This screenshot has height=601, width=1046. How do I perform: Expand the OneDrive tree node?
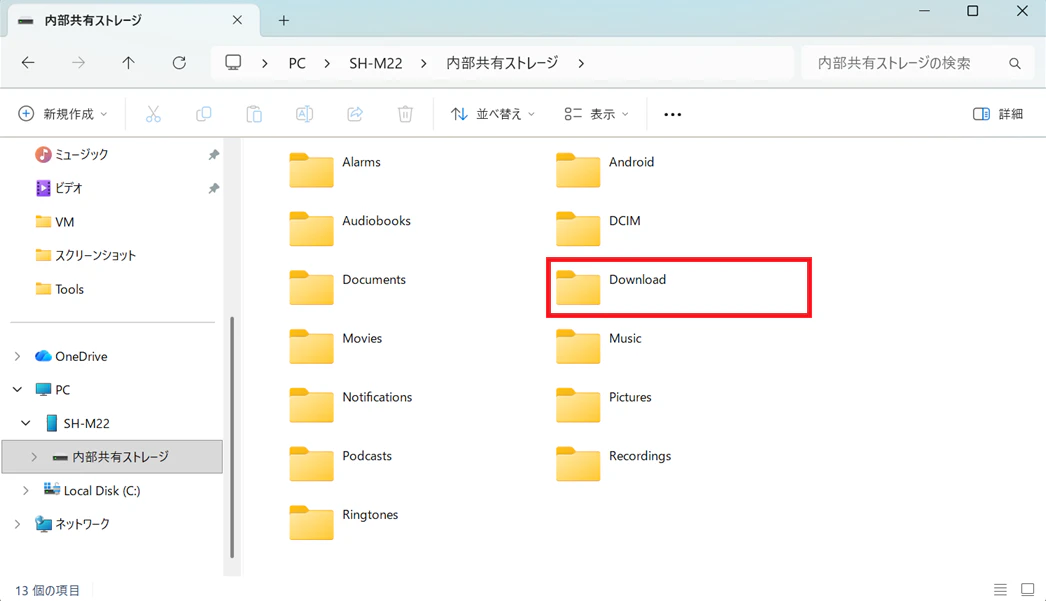point(17,356)
